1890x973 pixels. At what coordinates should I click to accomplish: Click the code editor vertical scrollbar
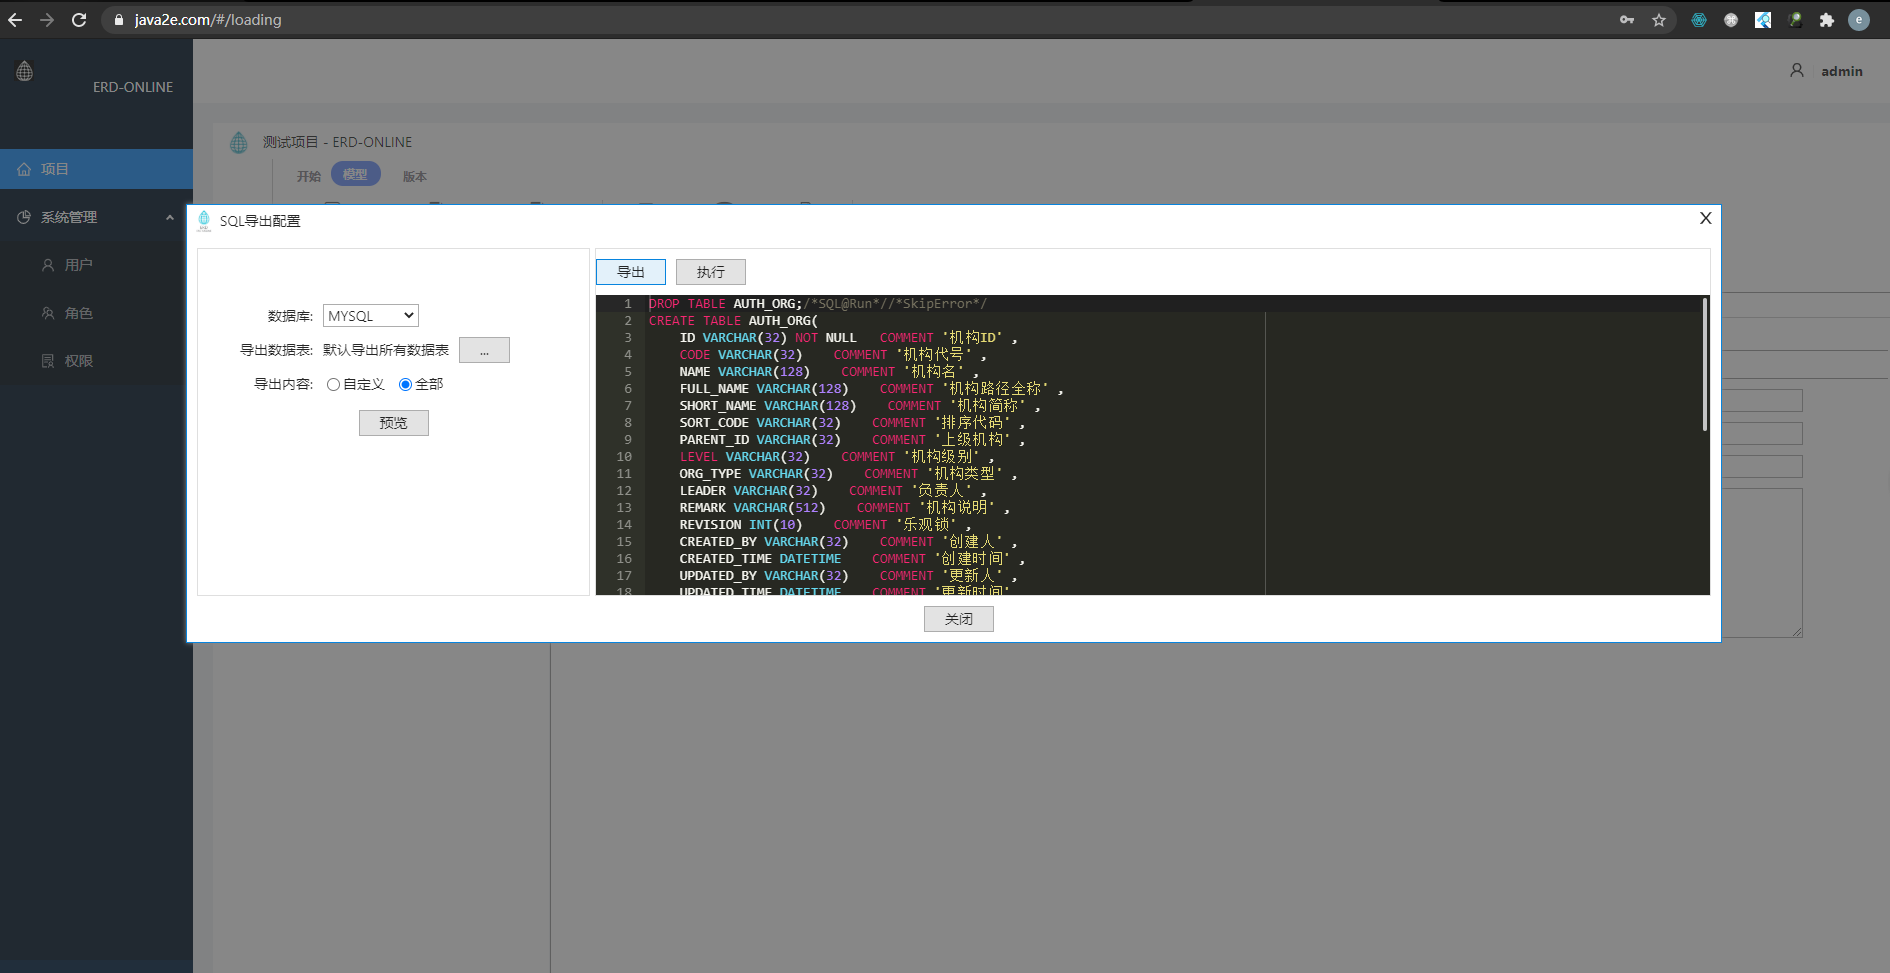pyautogui.click(x=1705, y=364)
